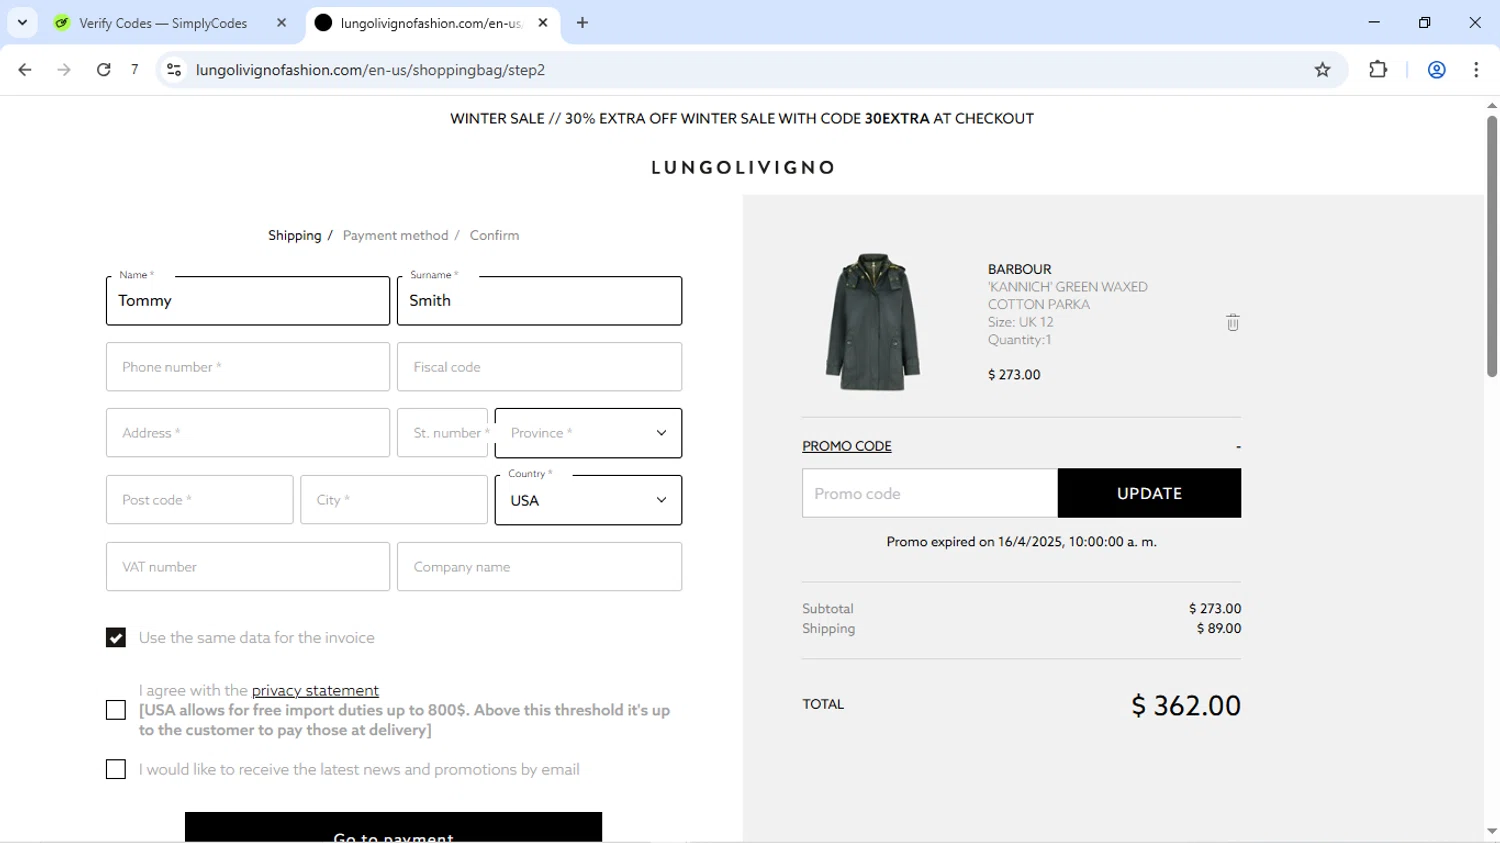This screenshot has width=1500, height=843.
Task: Focus the VAT number field
Action: (248, 567)
